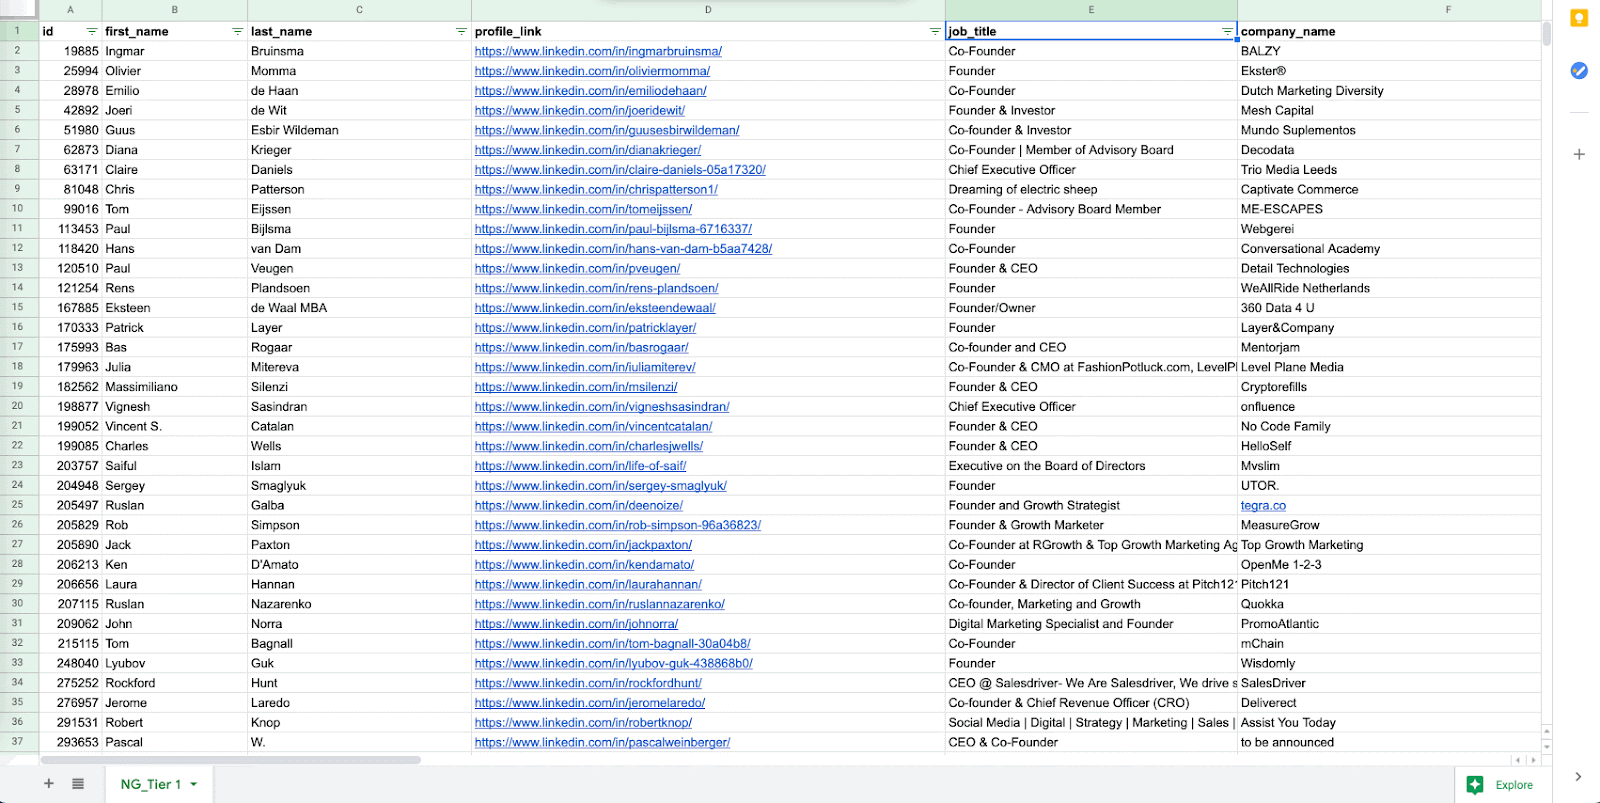Select cell 'No Code Family'
This screenshot has height=803, width=1600.
1389,427
